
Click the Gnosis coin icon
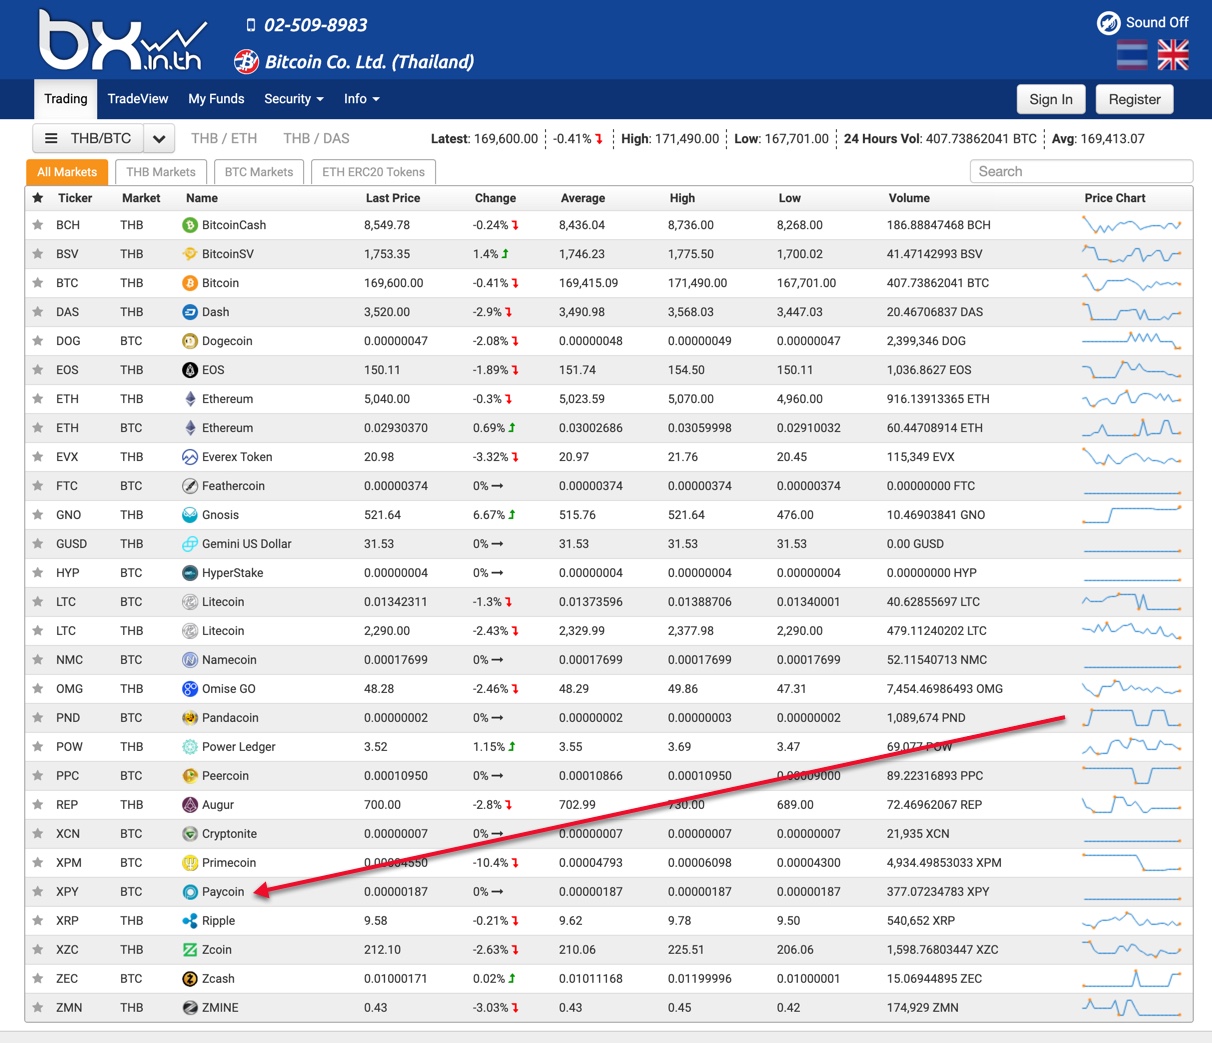click(x=190, y=515)
